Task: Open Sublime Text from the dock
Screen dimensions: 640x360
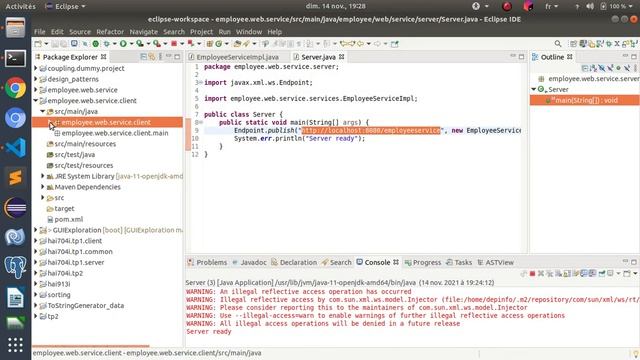Action: pyautogui.click(x=16, y=178)
